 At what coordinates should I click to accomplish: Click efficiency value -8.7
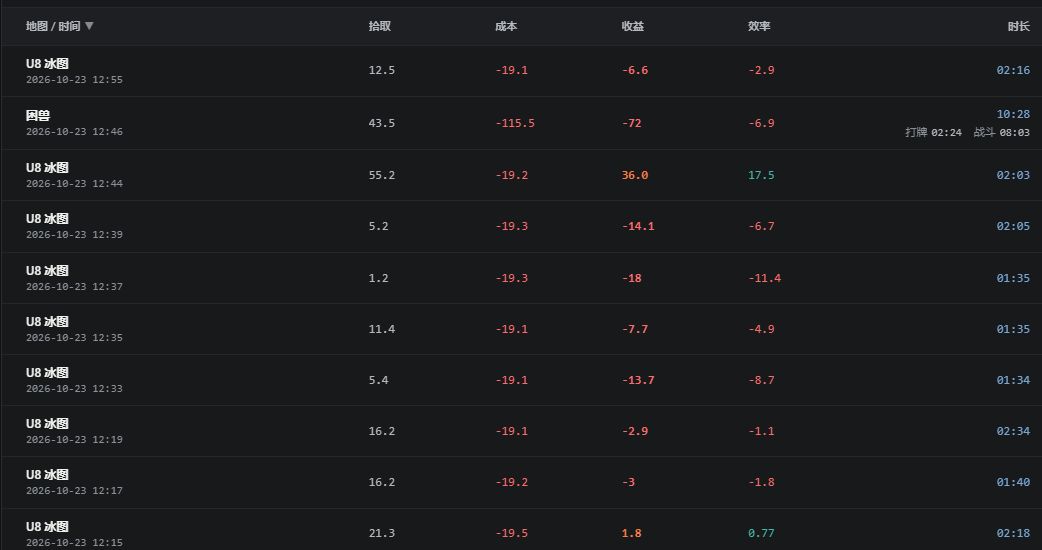point(762,380)
